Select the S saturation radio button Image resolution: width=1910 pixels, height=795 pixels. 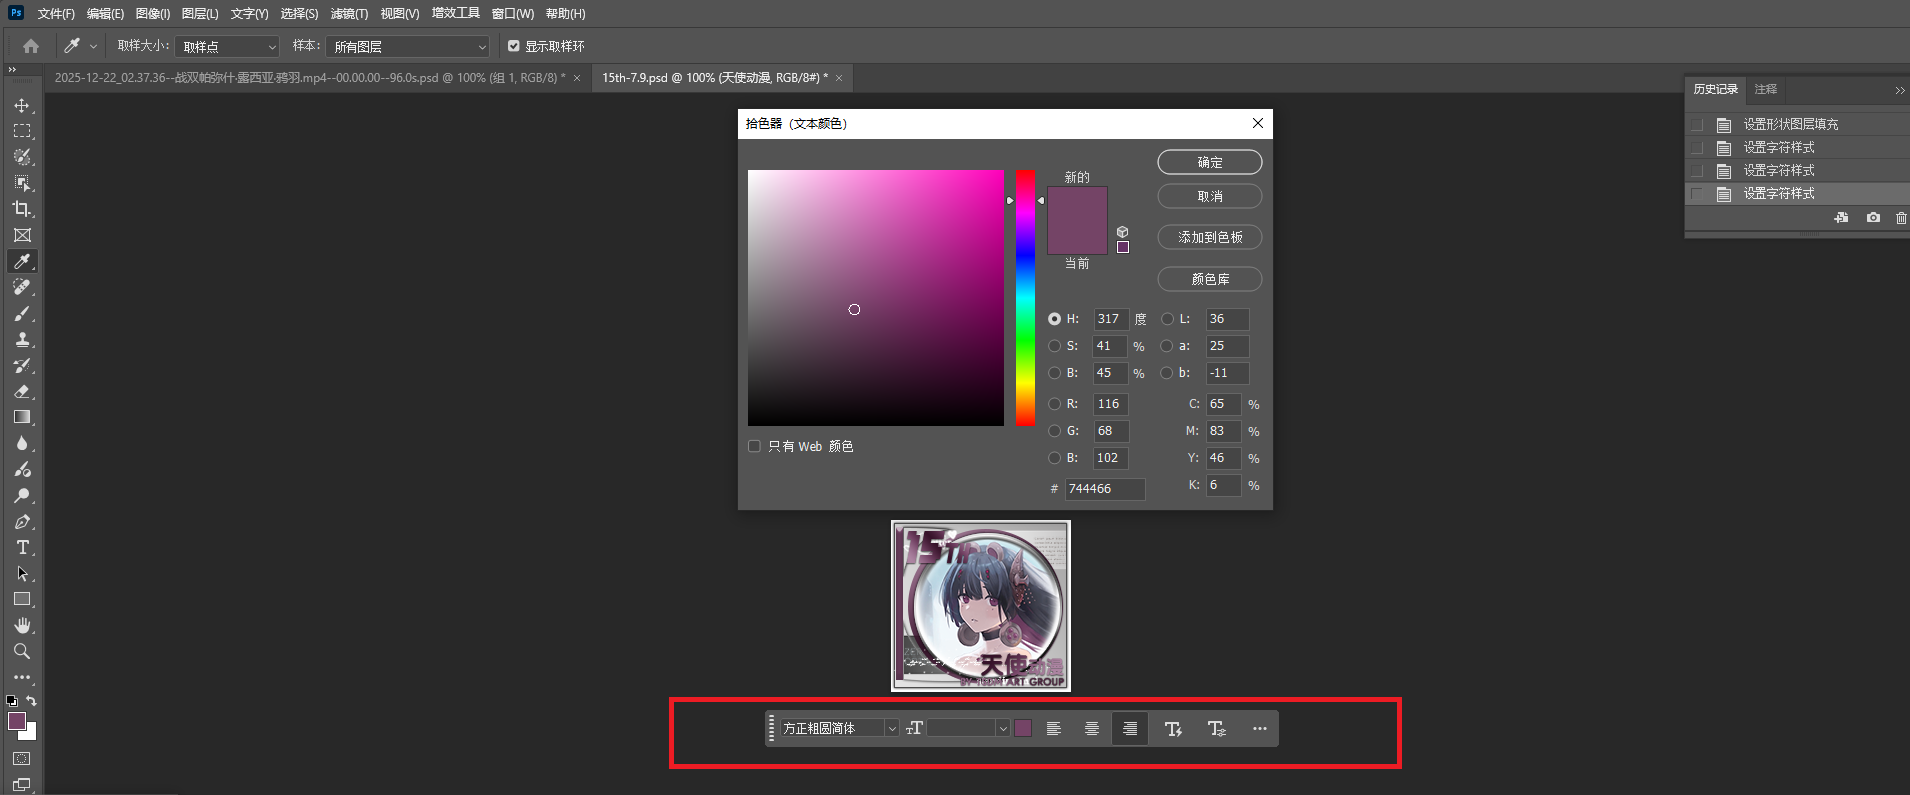[1054, 346]
